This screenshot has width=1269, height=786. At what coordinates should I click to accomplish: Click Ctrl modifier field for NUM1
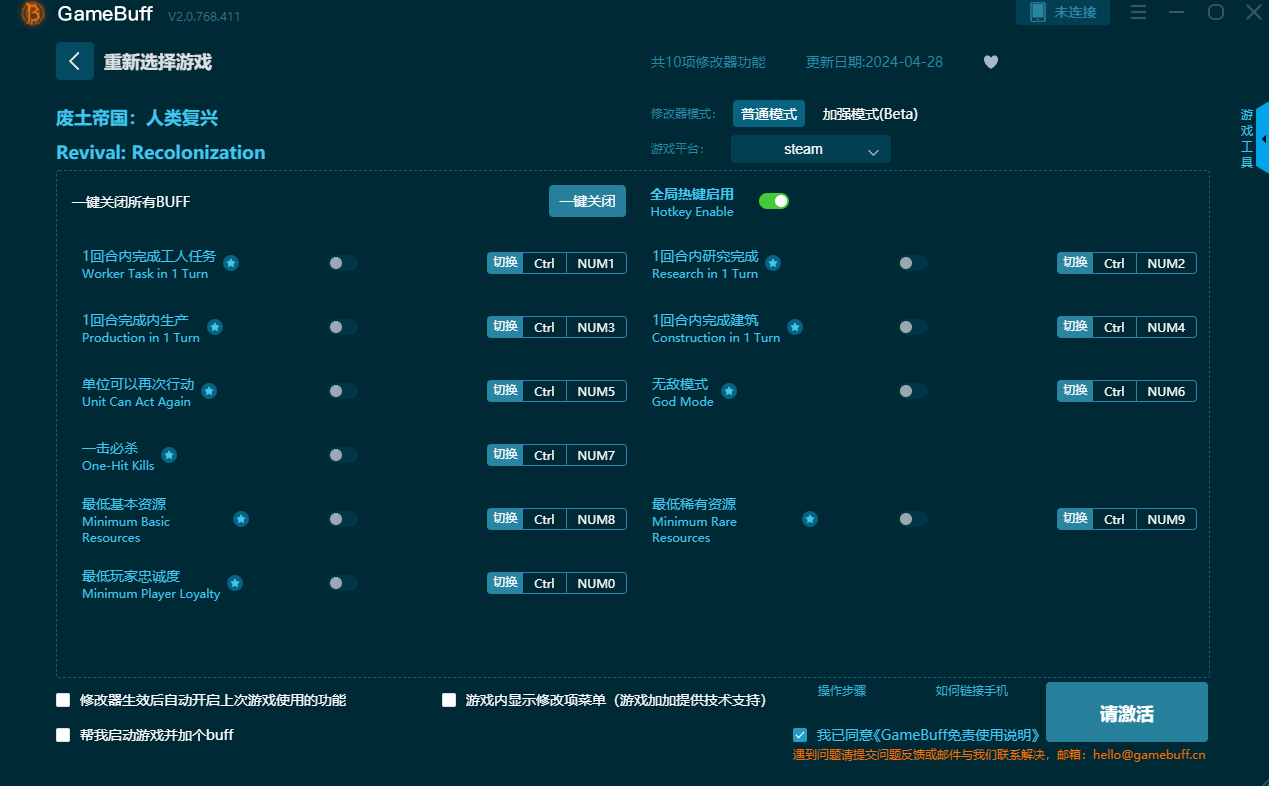(x=544, y=263)
